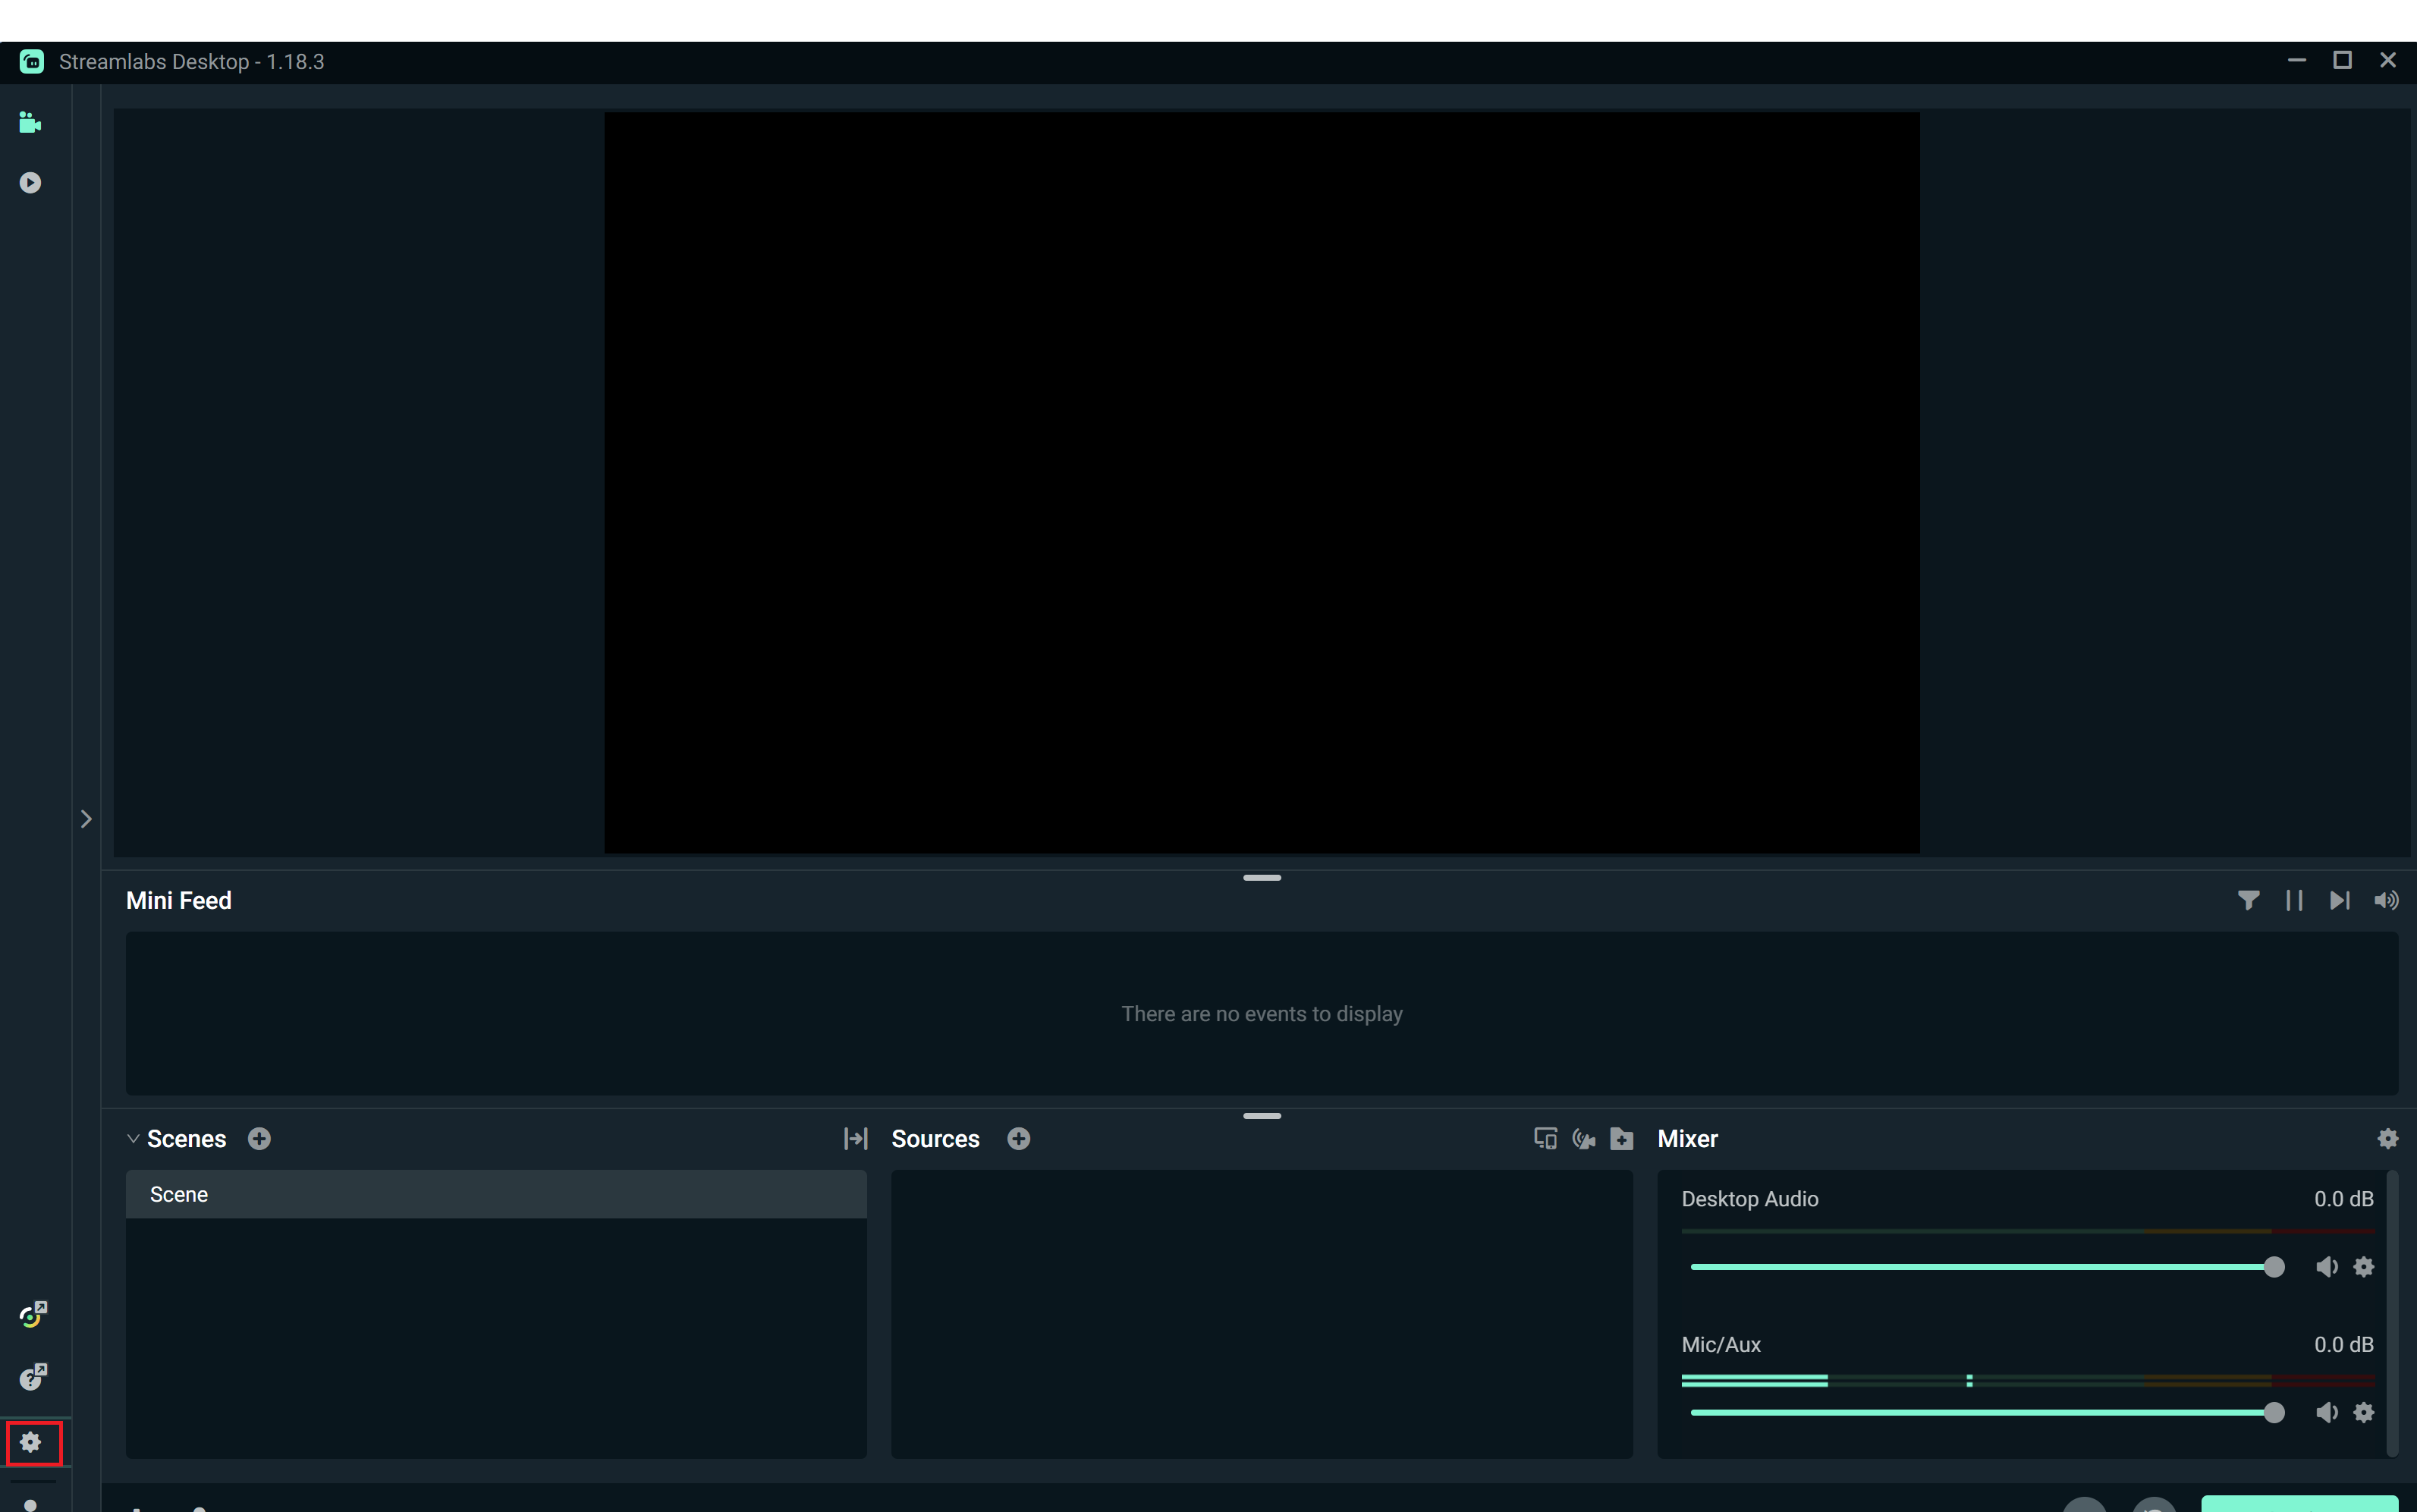Adjust the Mic/Aux volume slider
Screen dimensions: 2417x1512
[x=1987, y=1412]
